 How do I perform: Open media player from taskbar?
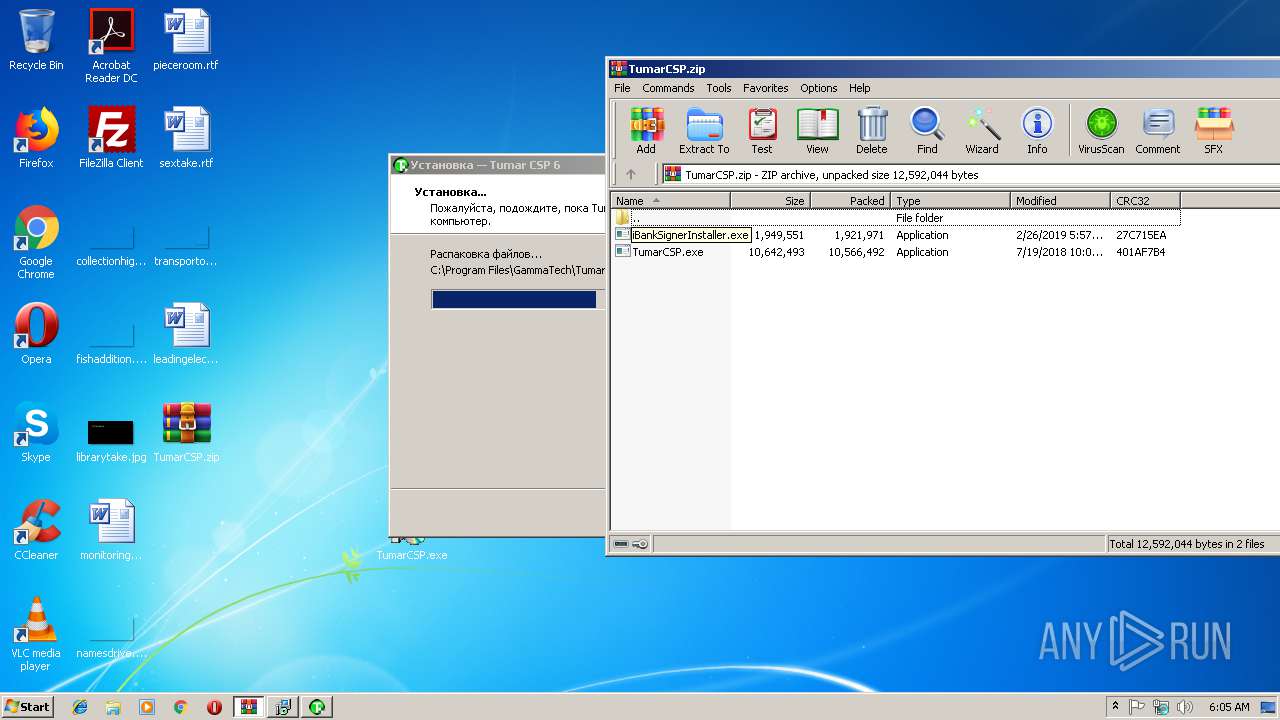pyautogui.click(x=147, y=707)
